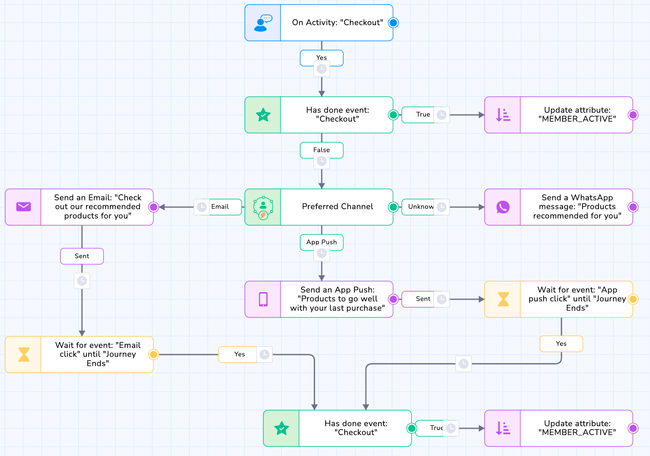Click the hourglass icon for Email click wait
Image resolution: width=650 pixels, height=456 pixels.
tap(23, 354)
